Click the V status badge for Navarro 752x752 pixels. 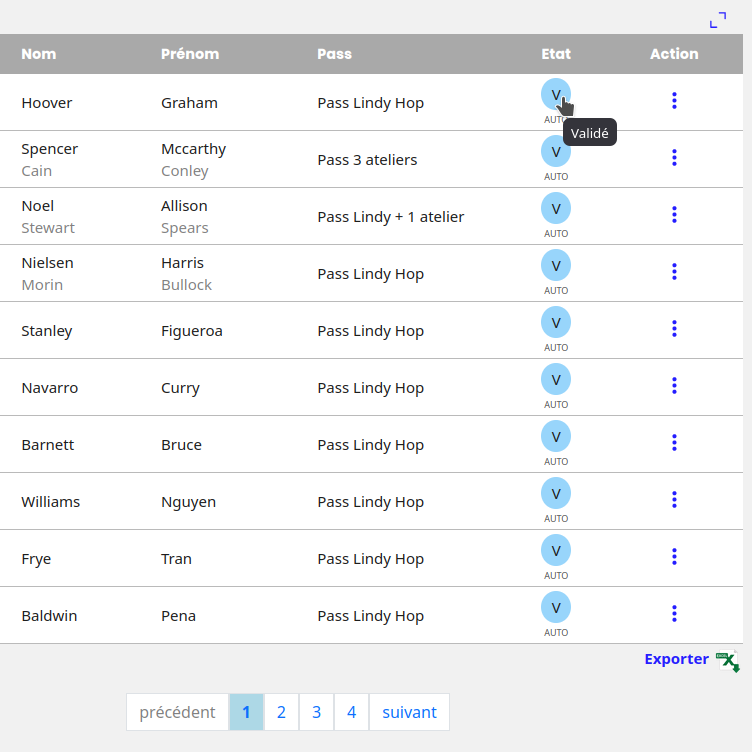pos(556,379)
